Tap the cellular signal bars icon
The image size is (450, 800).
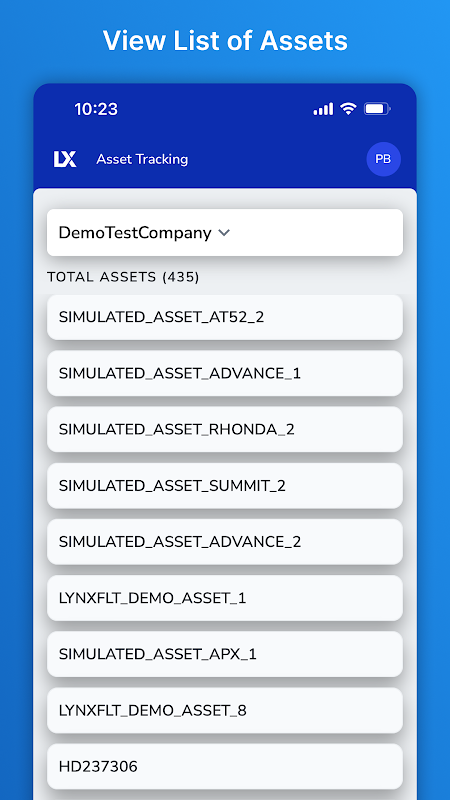(x=323, y=109)
